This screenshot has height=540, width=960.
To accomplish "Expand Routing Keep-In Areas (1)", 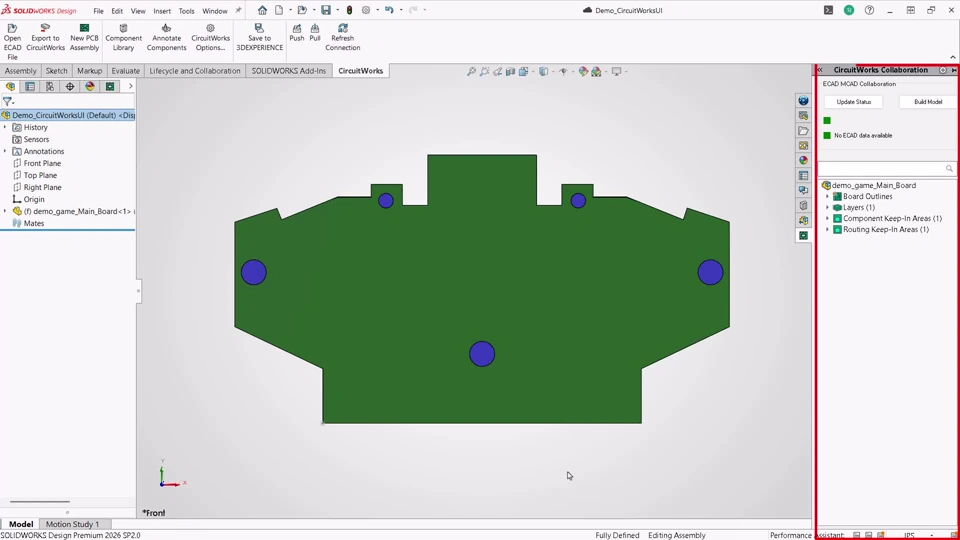I will click(x=828, y=230).
